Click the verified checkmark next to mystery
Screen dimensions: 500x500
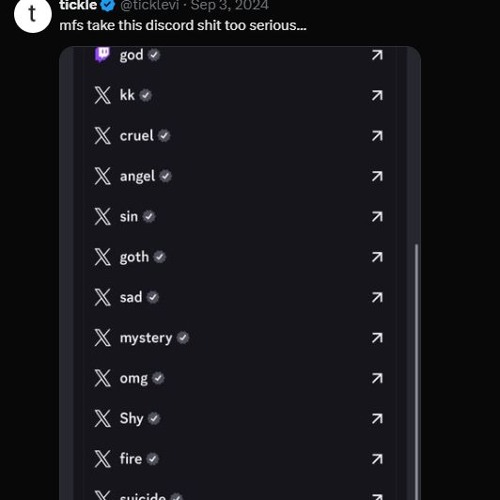tap(183, 338)
